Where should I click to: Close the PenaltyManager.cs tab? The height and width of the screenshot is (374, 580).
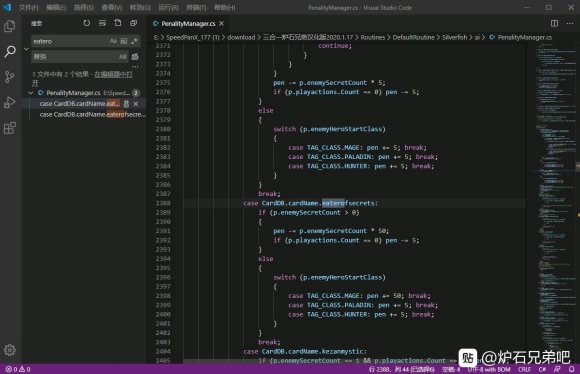coord(222,24)
